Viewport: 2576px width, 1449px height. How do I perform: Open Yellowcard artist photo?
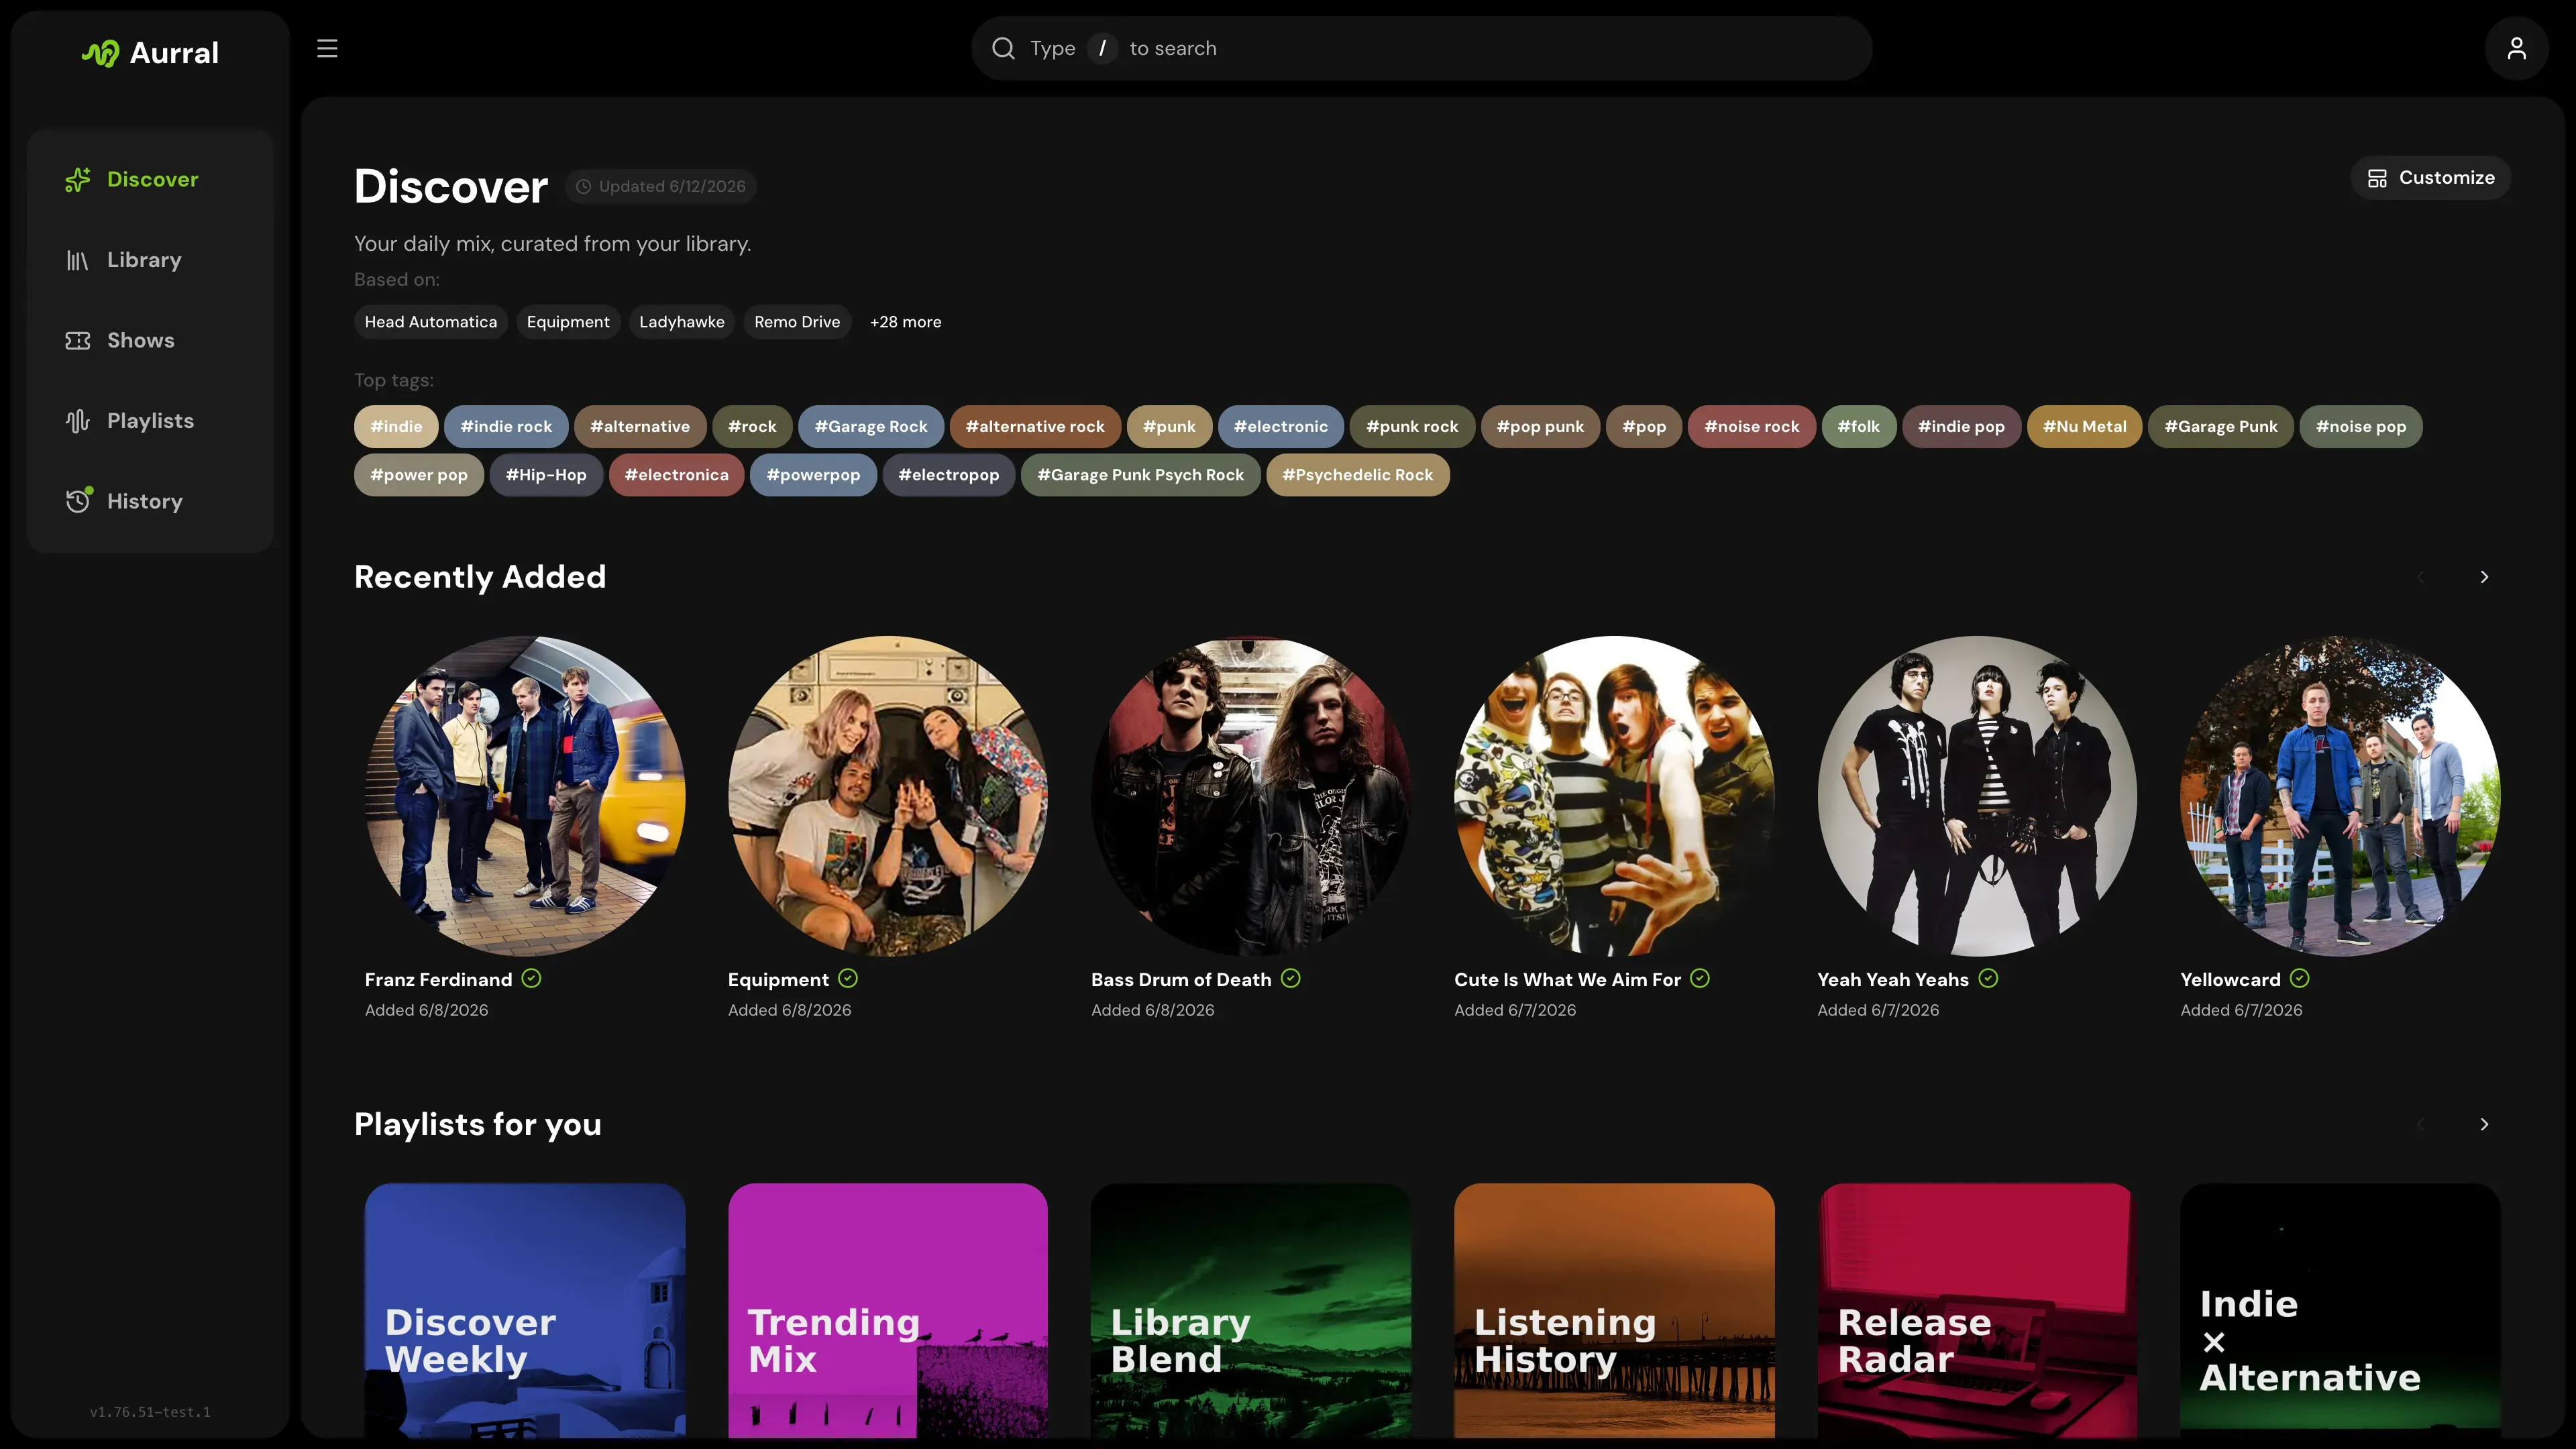pos(2340,796)
